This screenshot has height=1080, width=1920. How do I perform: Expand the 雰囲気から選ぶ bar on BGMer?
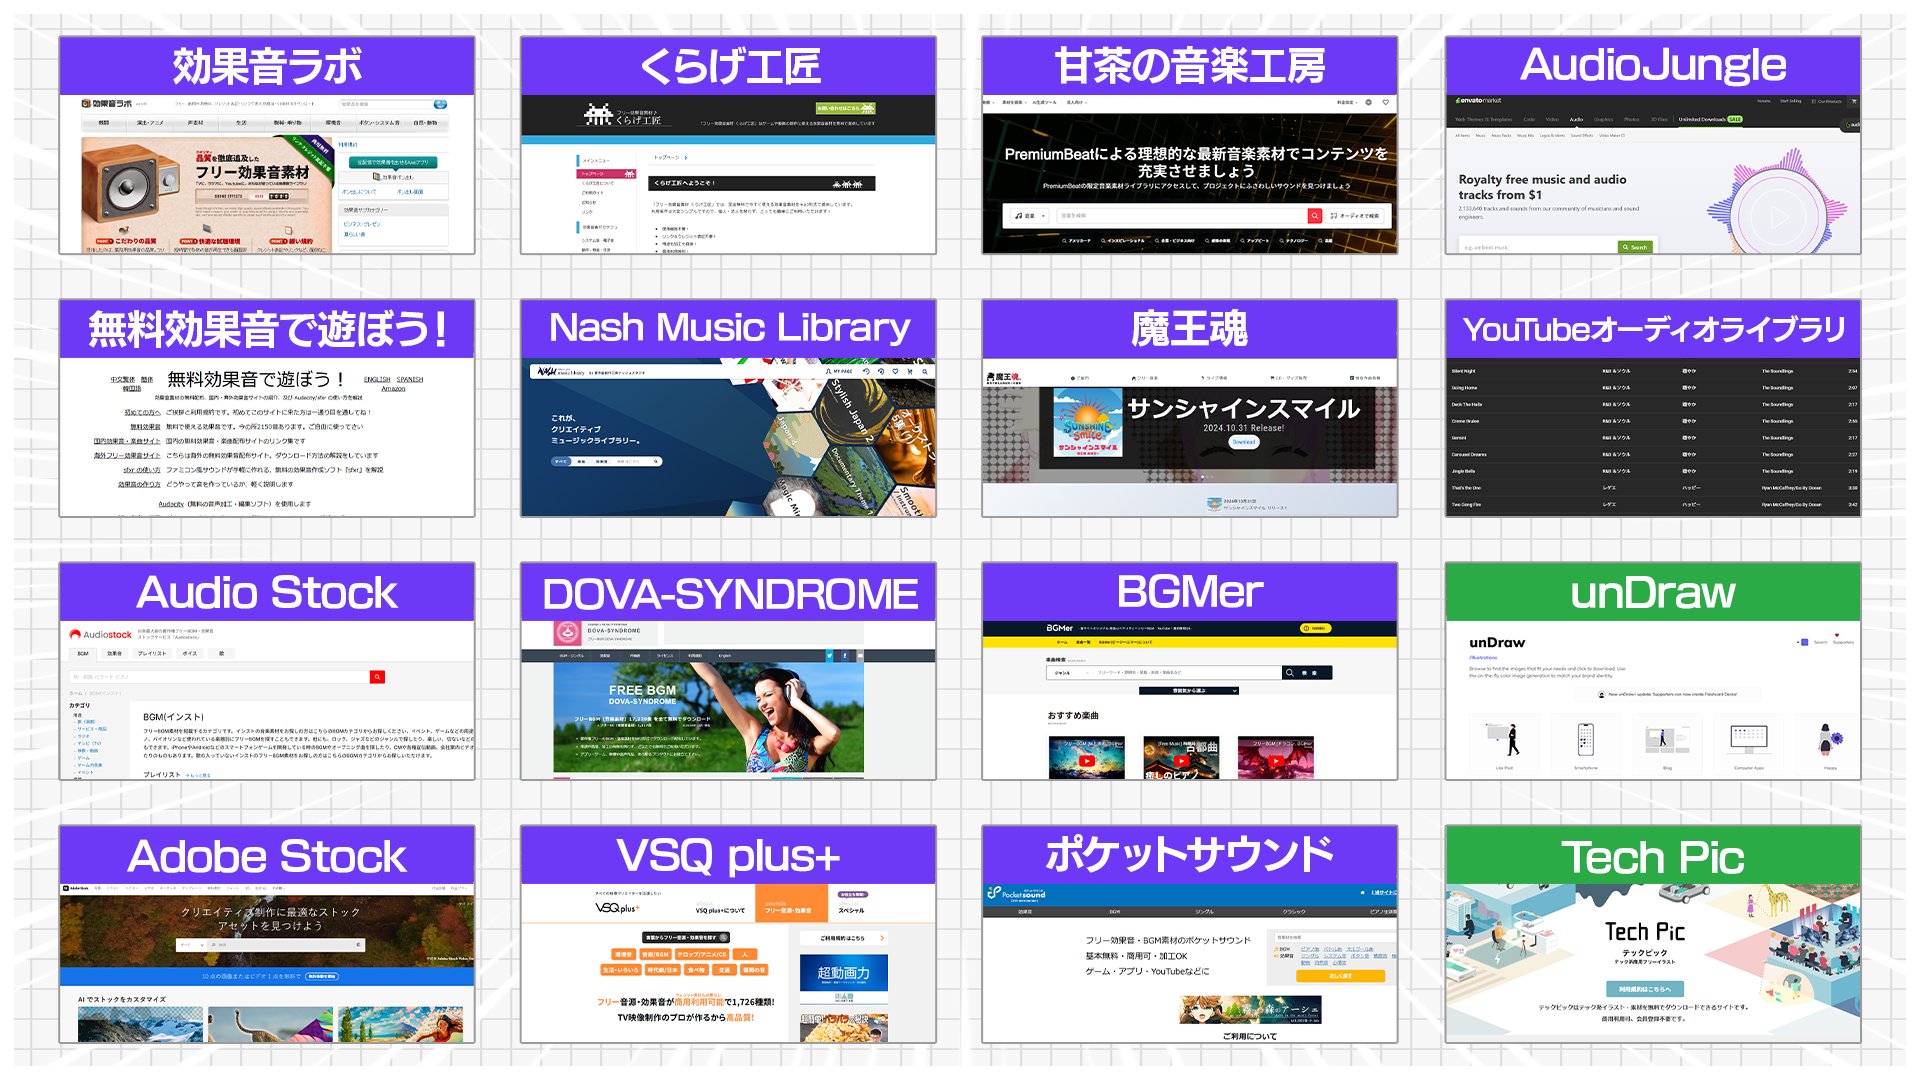click(1189, 691)
